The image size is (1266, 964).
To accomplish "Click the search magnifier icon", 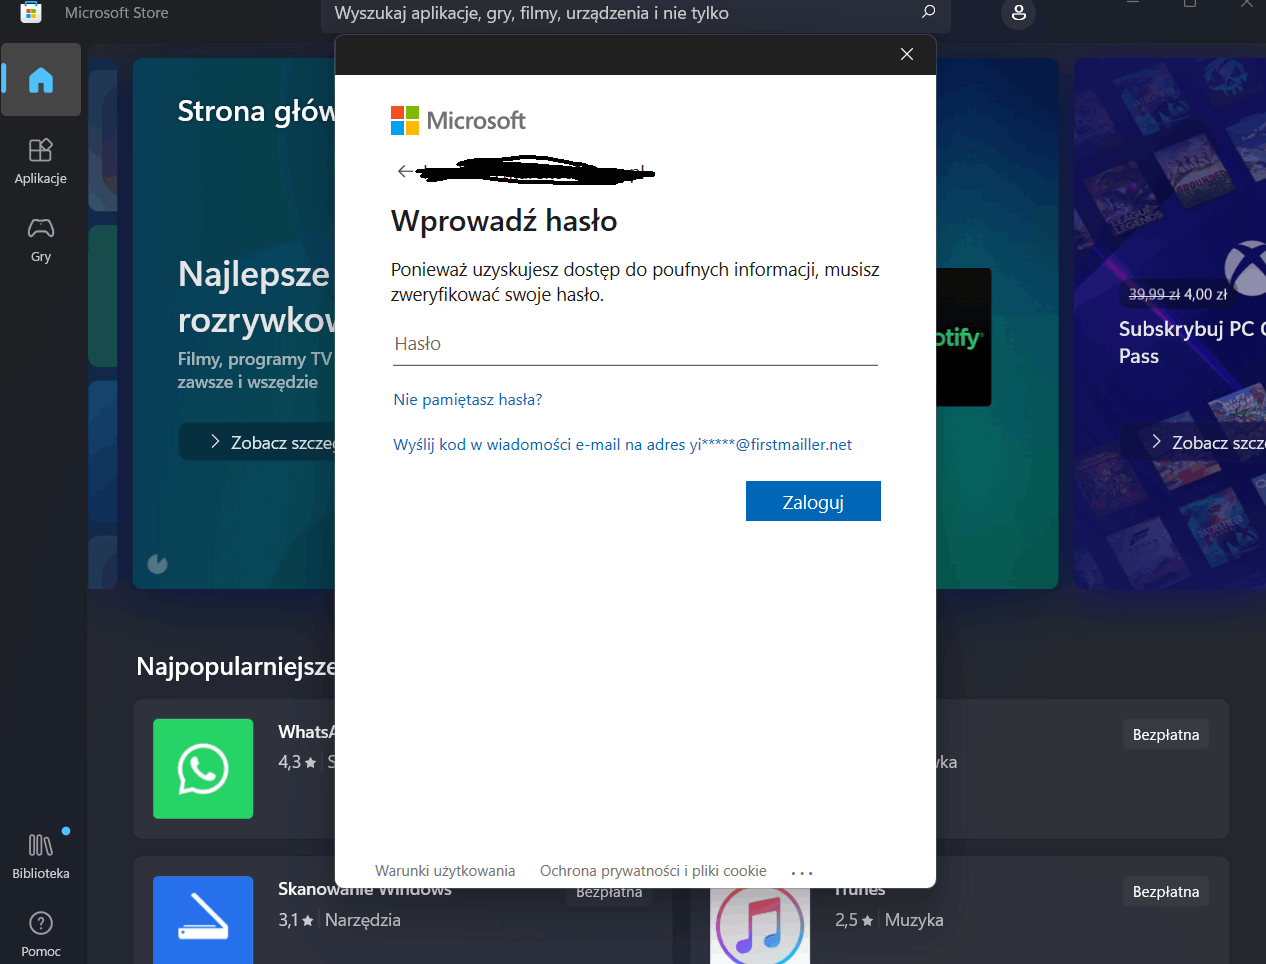I will click(x=928, y=12).
